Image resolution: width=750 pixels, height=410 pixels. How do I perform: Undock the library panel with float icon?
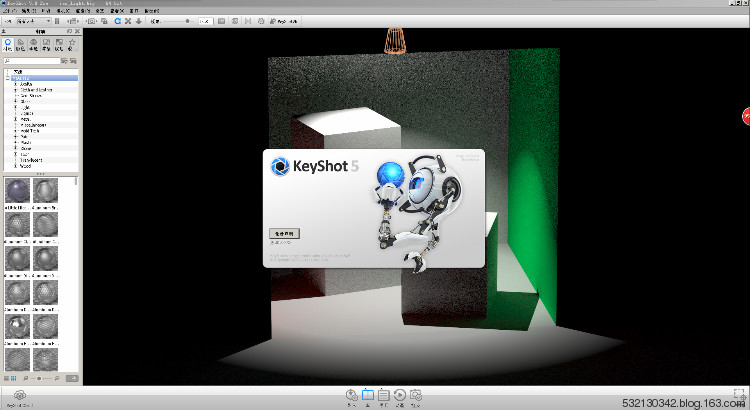pos(69,31)
